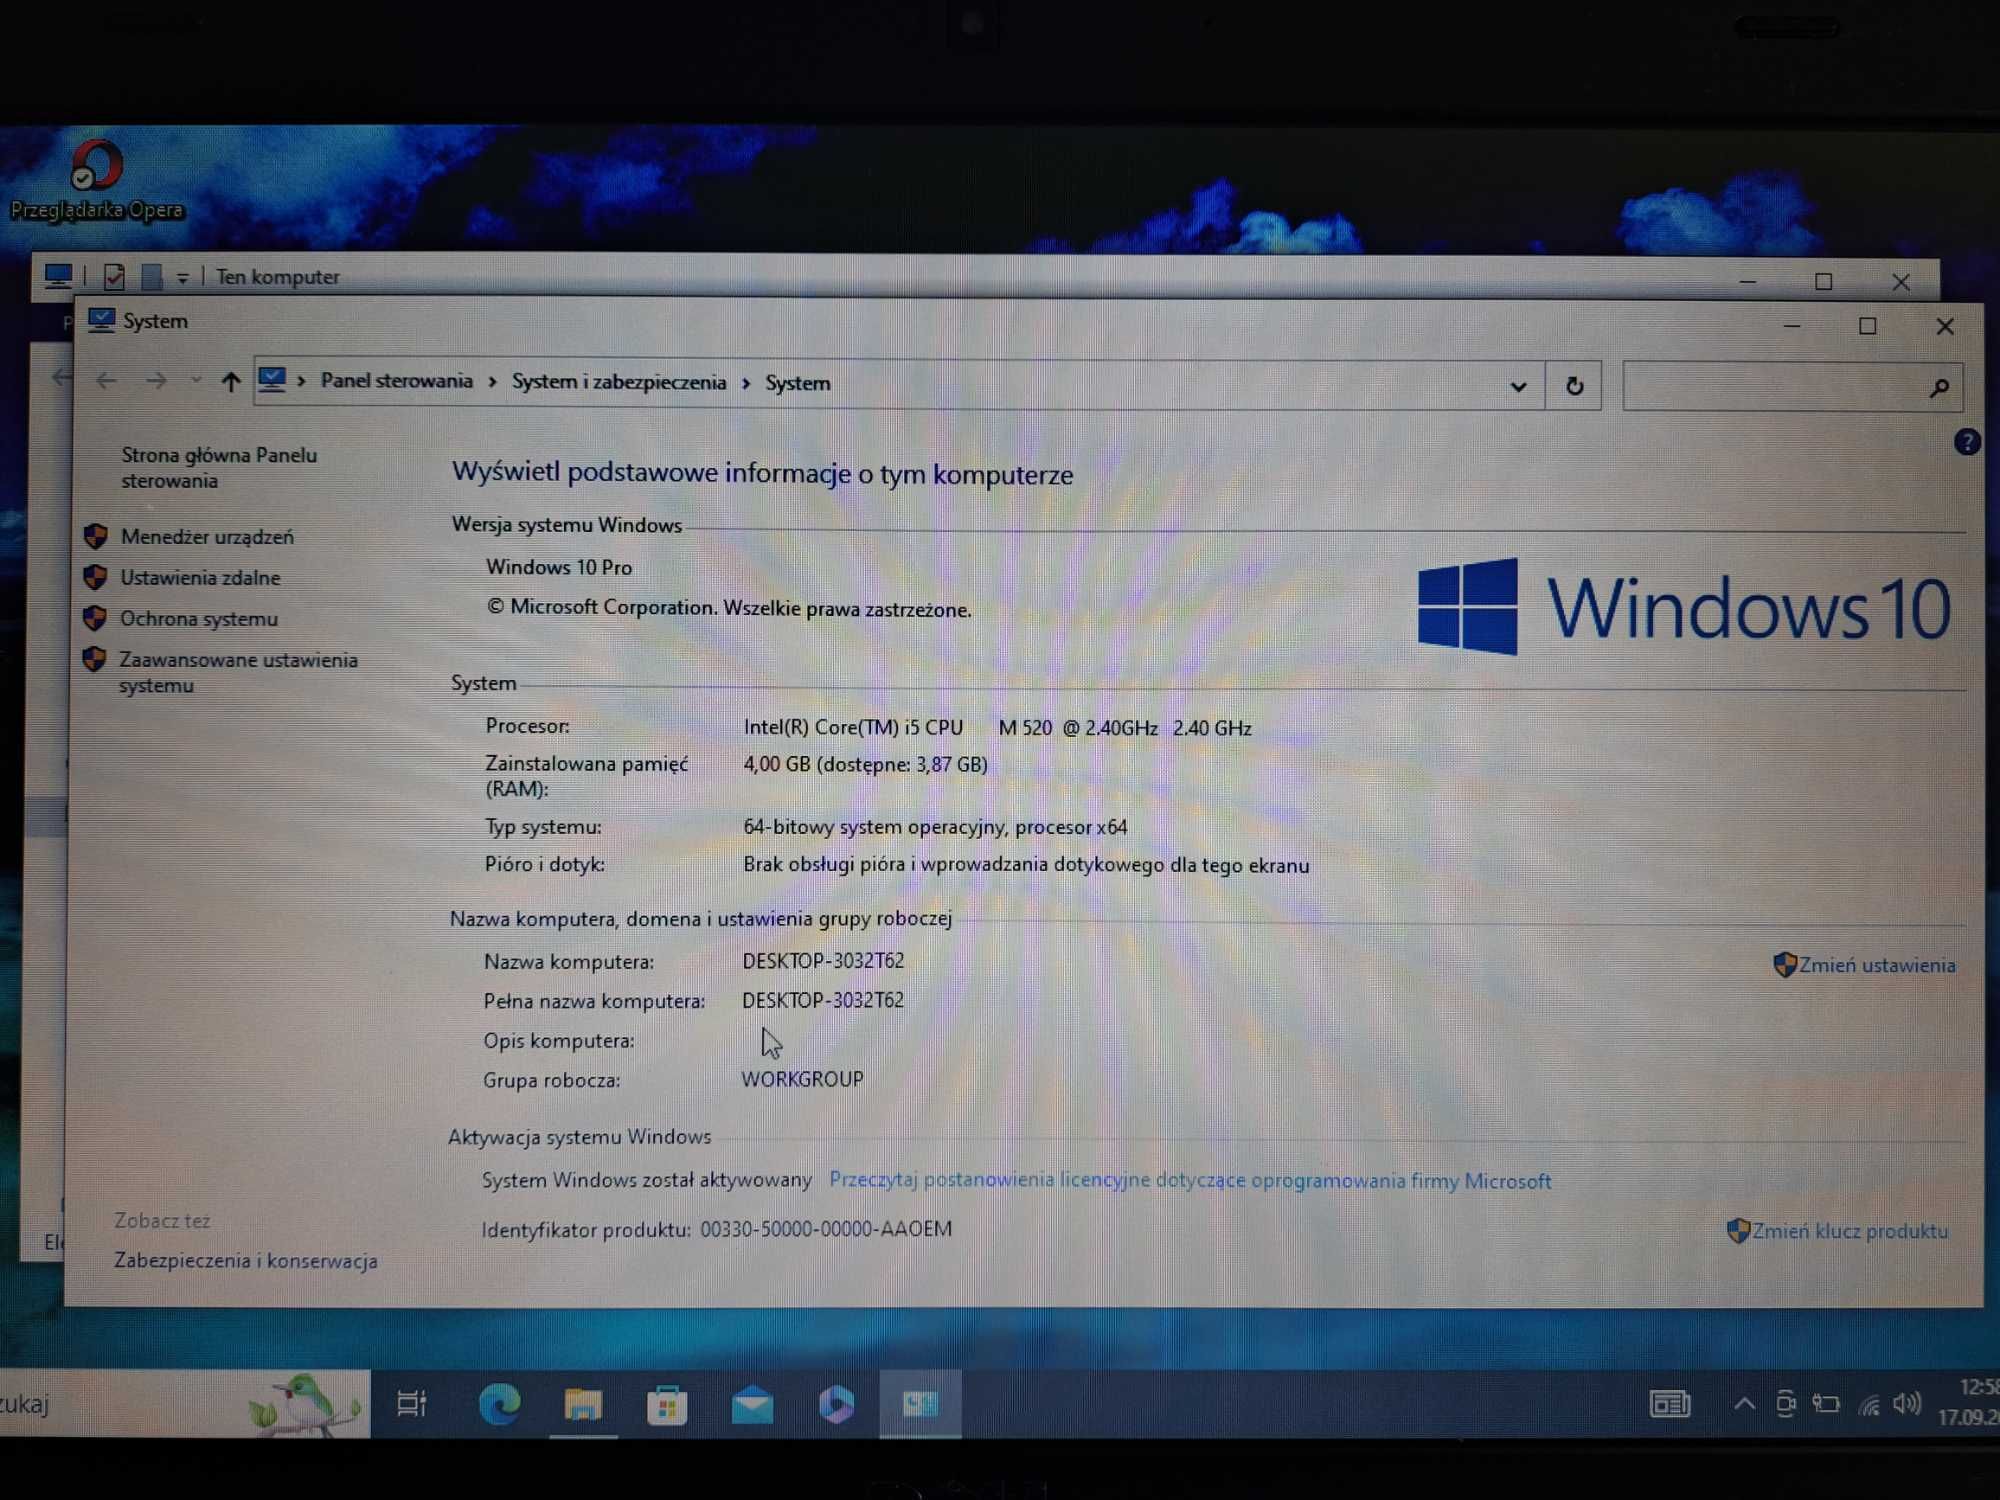Screen dimensions: 2000x1500
Task: Click taskbar clock and date
Action: (1968, 1402)
